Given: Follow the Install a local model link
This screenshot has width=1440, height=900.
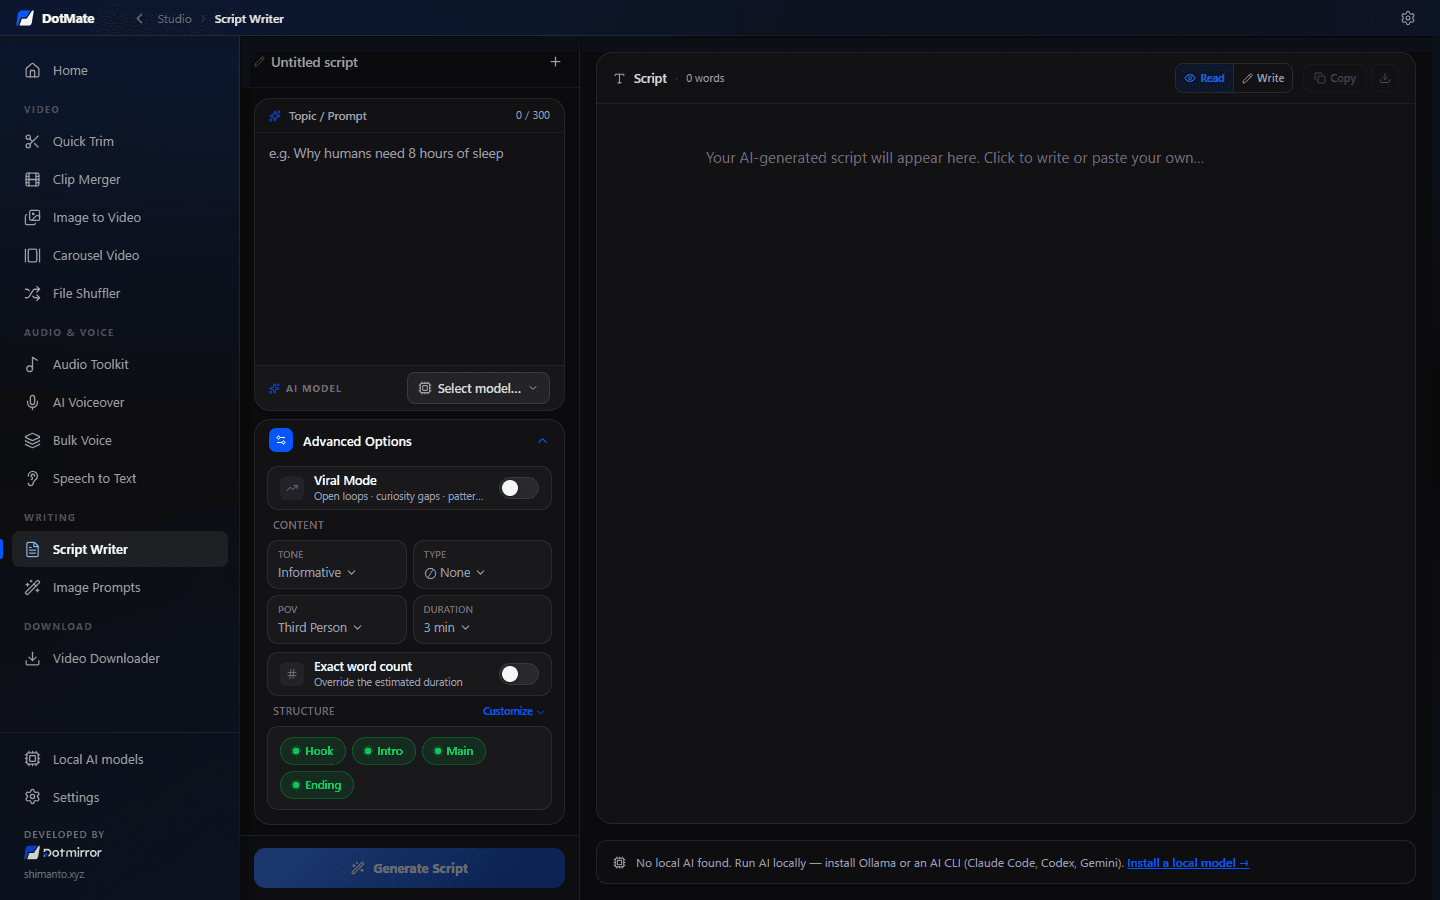Looking at the screenshot, I should [1188, 863].
